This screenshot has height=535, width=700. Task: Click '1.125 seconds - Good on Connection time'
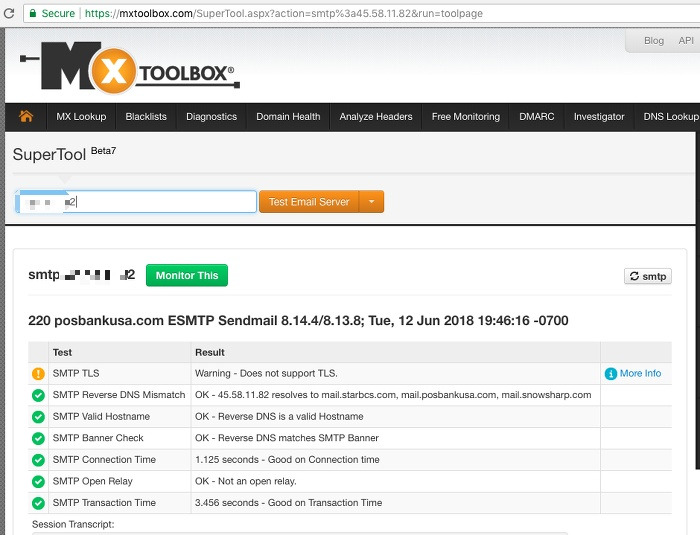287,460
